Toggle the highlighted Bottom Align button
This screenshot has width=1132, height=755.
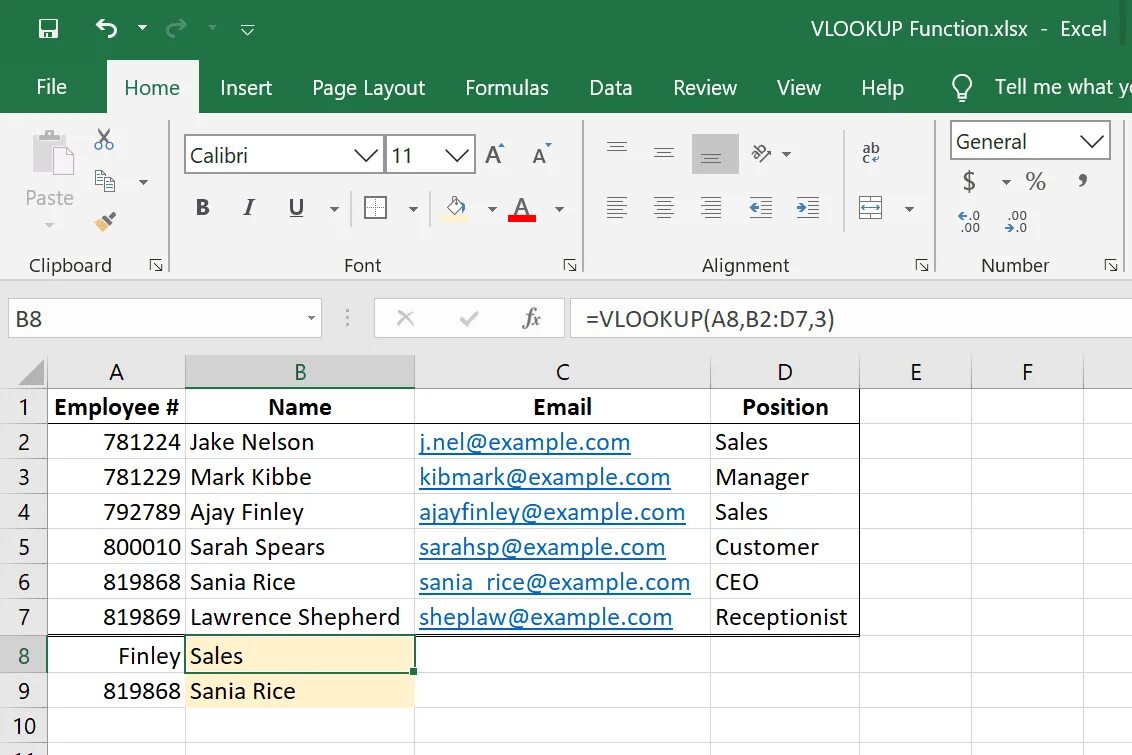[715, 154]
